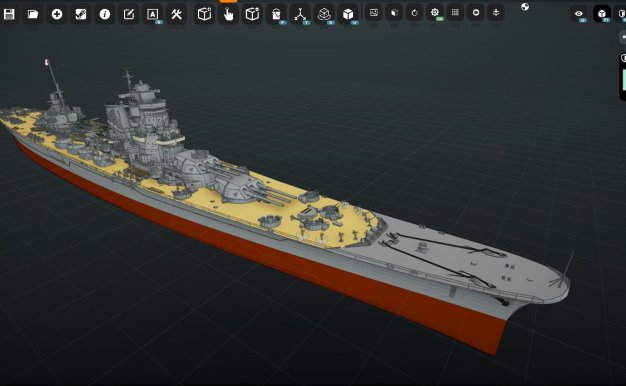Click the solid white cube icon
The width and height of the screenshot is (626, 386).
pos(348,14)
